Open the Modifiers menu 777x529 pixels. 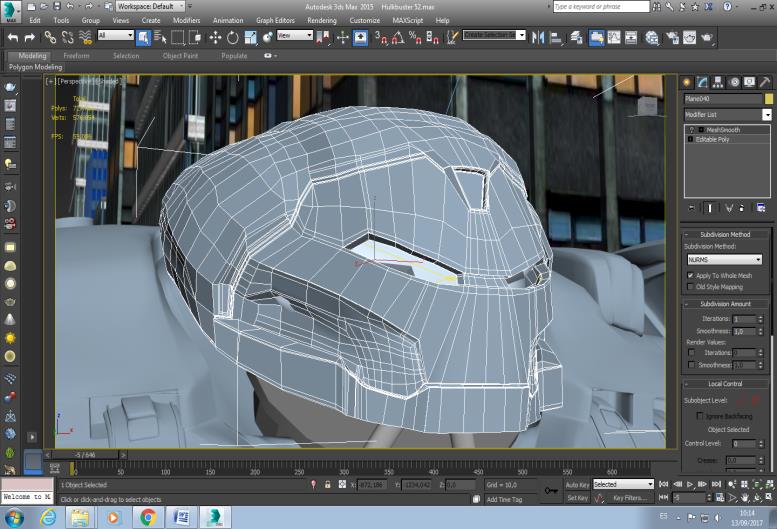click(x=186, y=20)
